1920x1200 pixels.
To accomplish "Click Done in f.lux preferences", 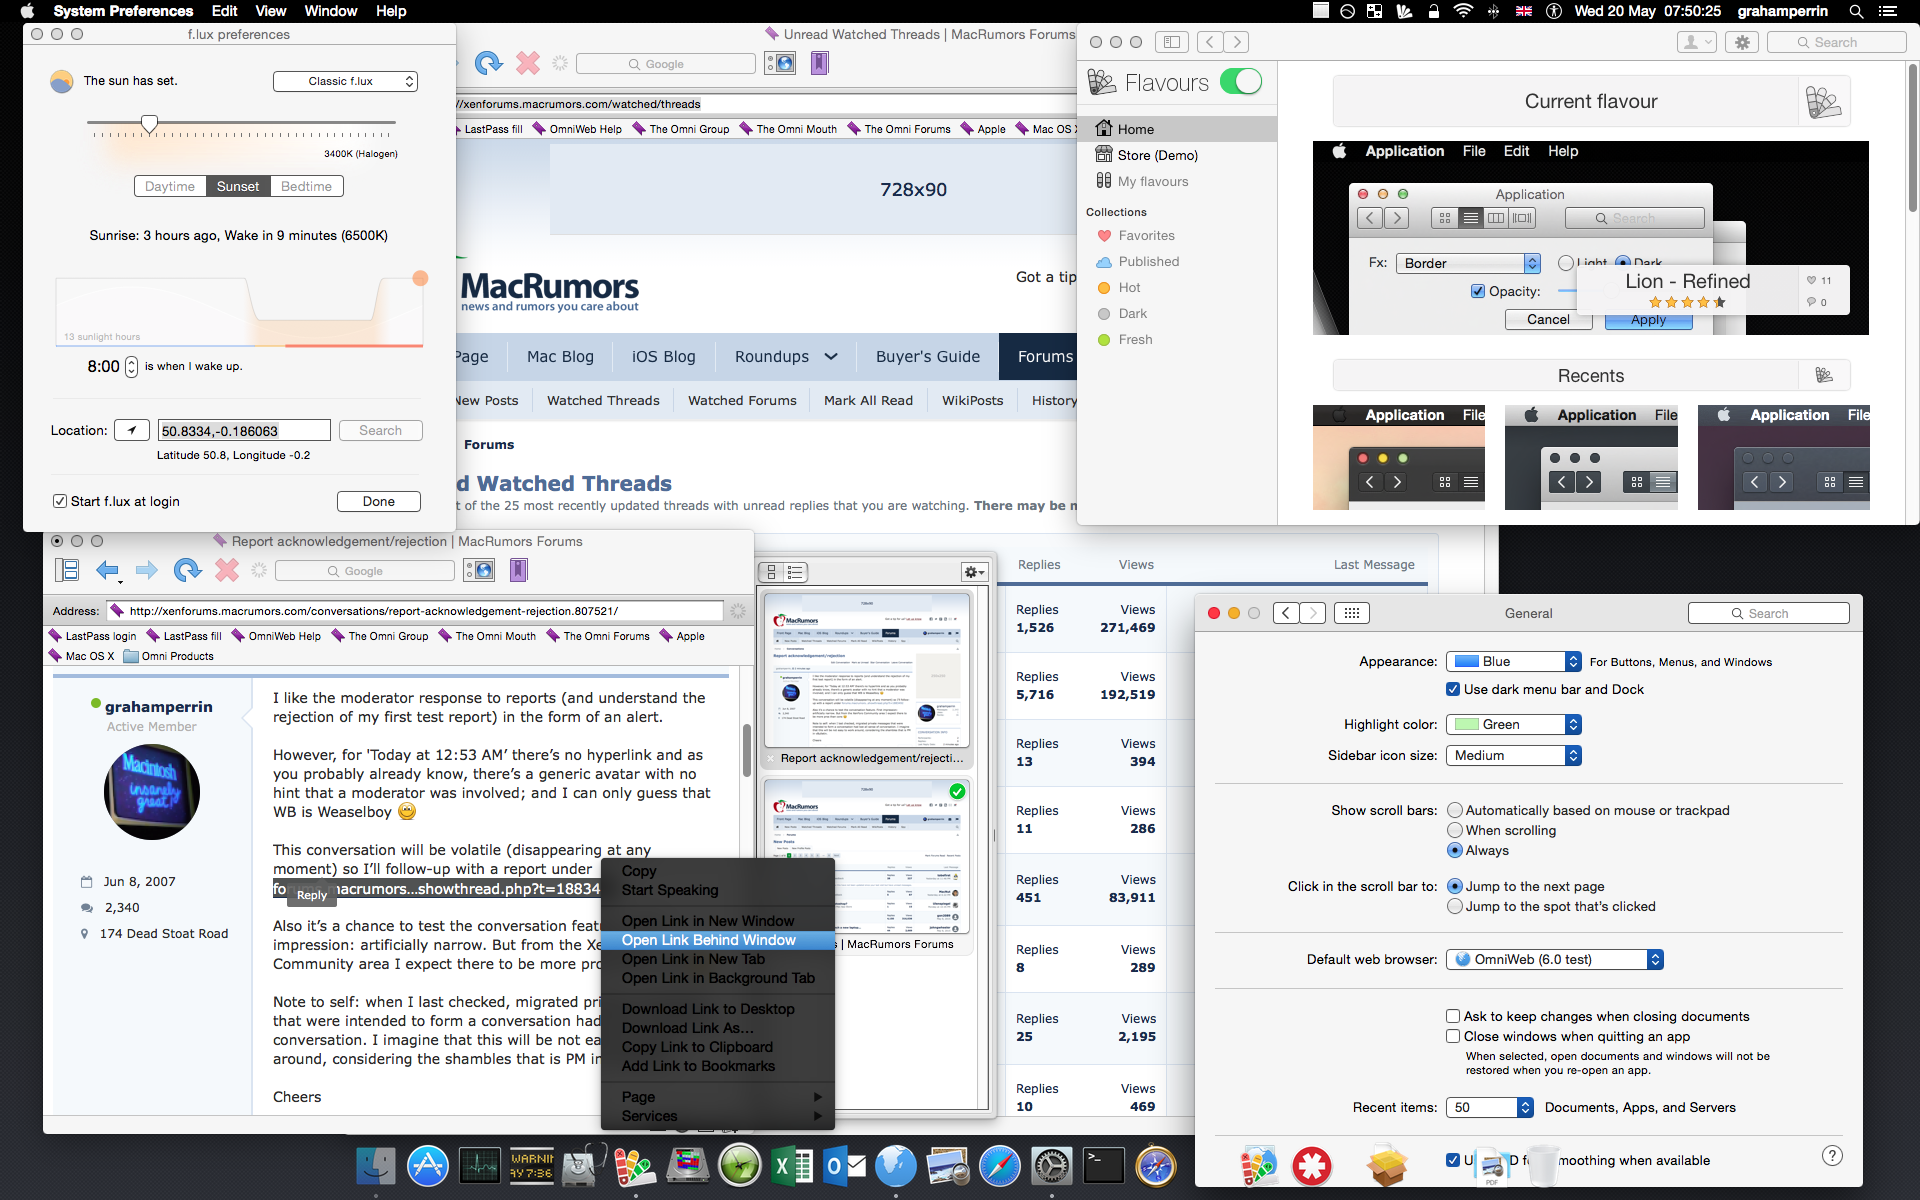I will tap(378, 501).
